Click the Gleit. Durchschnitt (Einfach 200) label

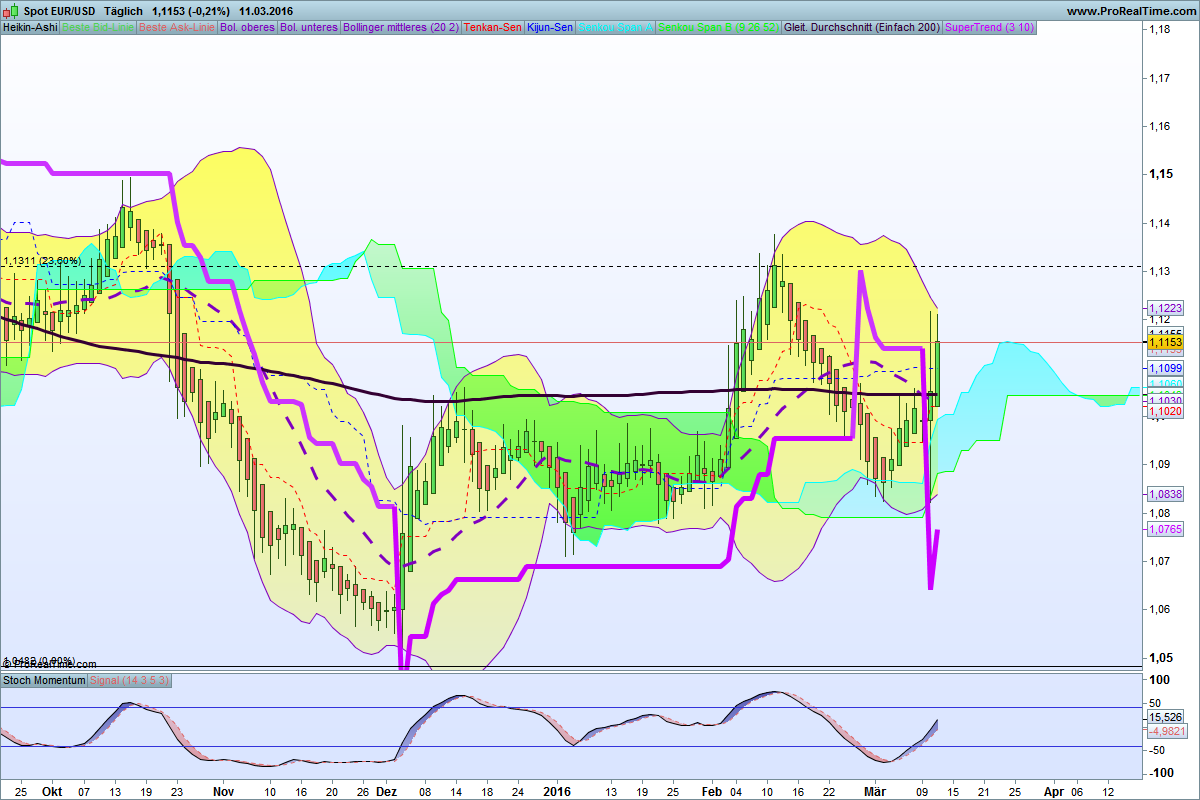click(x=863, y=28)
